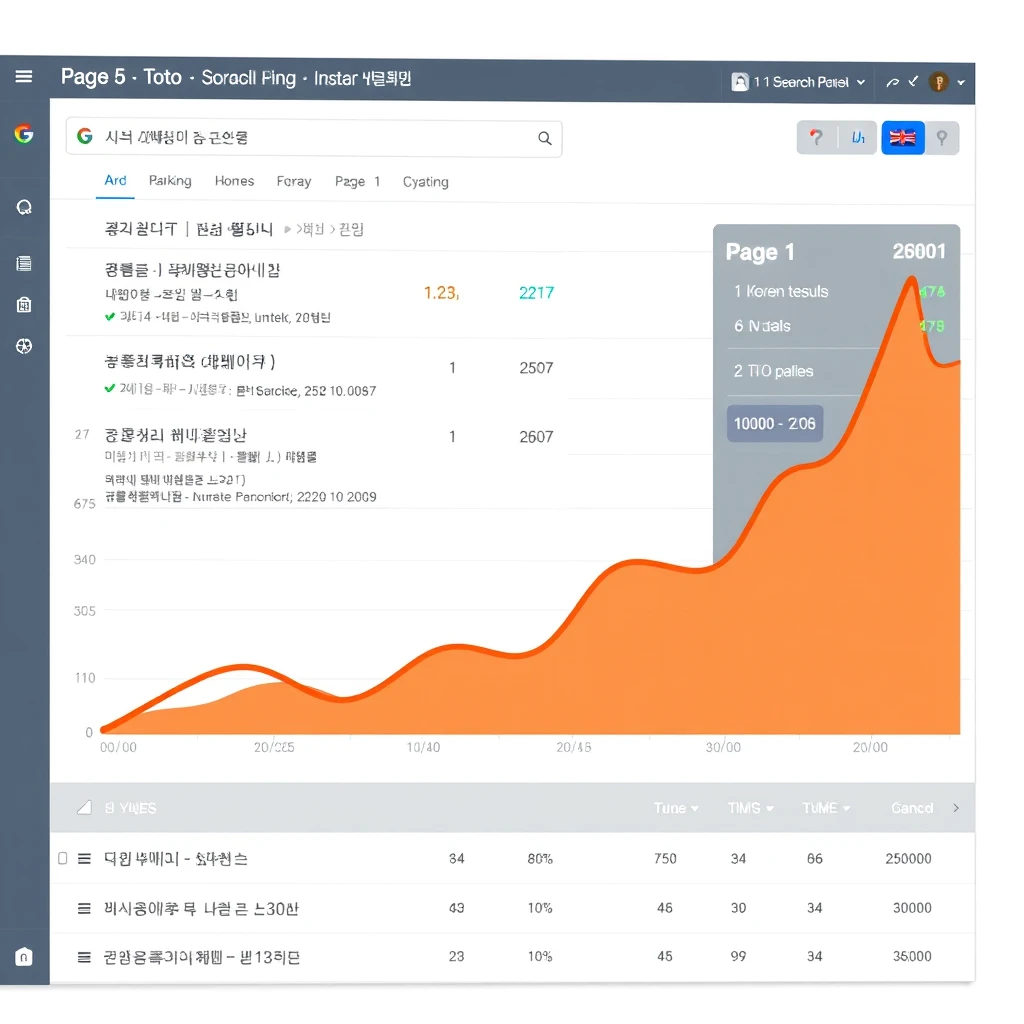The height and width of the screenshot is (1024, 1024).
Task: Click the red question mark button
Action: 817,138
